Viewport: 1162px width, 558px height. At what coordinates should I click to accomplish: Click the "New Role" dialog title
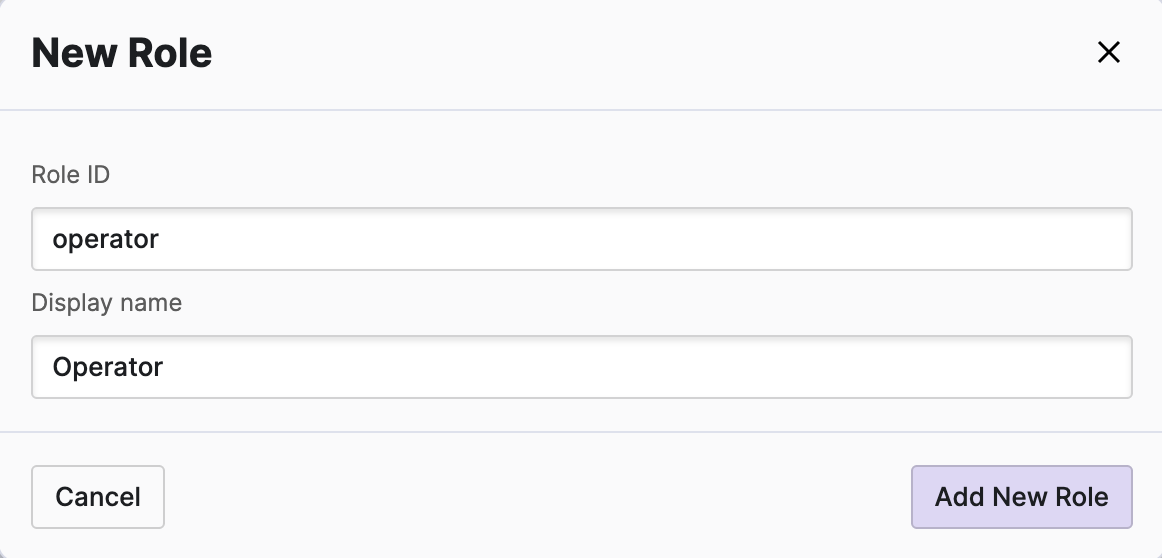[122, 53]
